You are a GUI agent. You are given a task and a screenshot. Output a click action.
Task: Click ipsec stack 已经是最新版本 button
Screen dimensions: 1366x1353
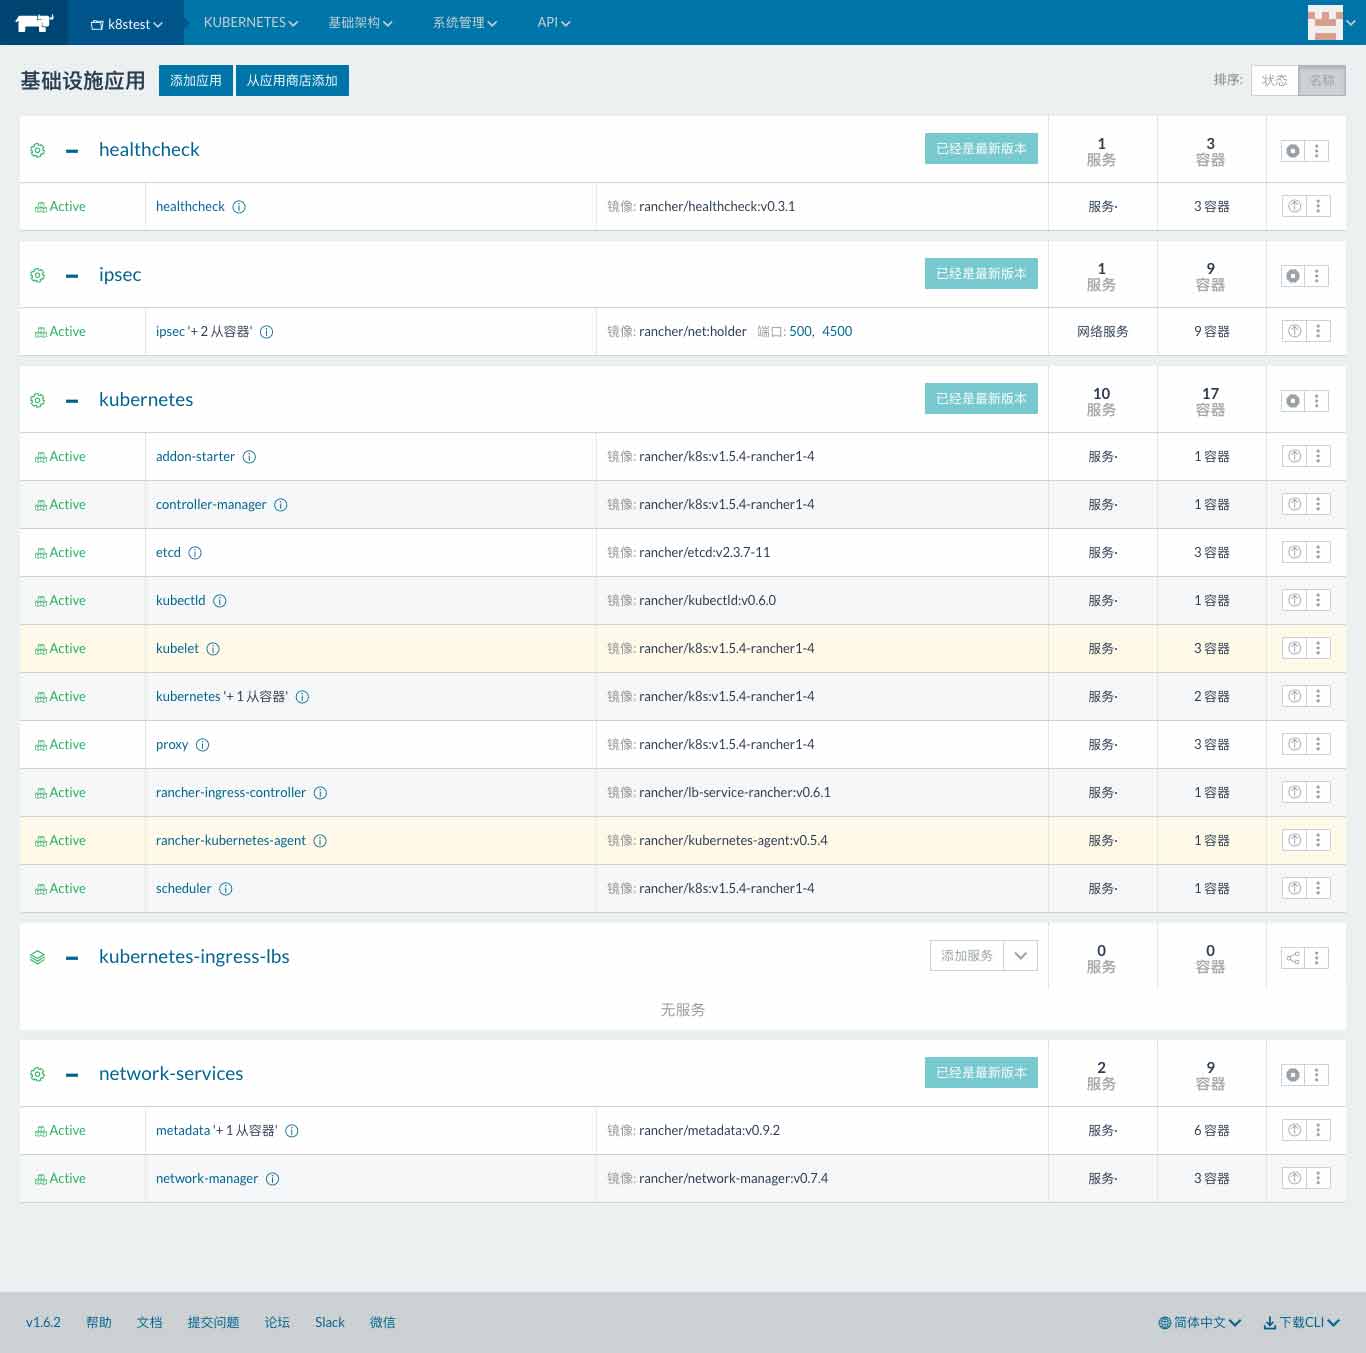click(x=981, y=273)
